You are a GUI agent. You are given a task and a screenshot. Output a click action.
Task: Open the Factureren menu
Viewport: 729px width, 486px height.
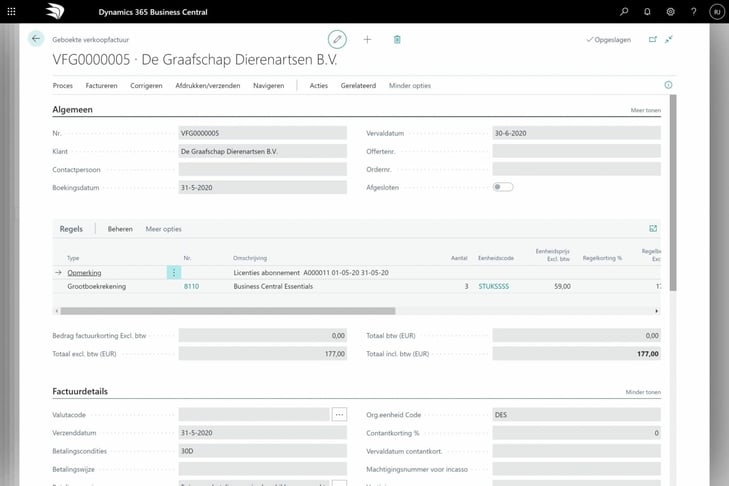coord(101,86)
